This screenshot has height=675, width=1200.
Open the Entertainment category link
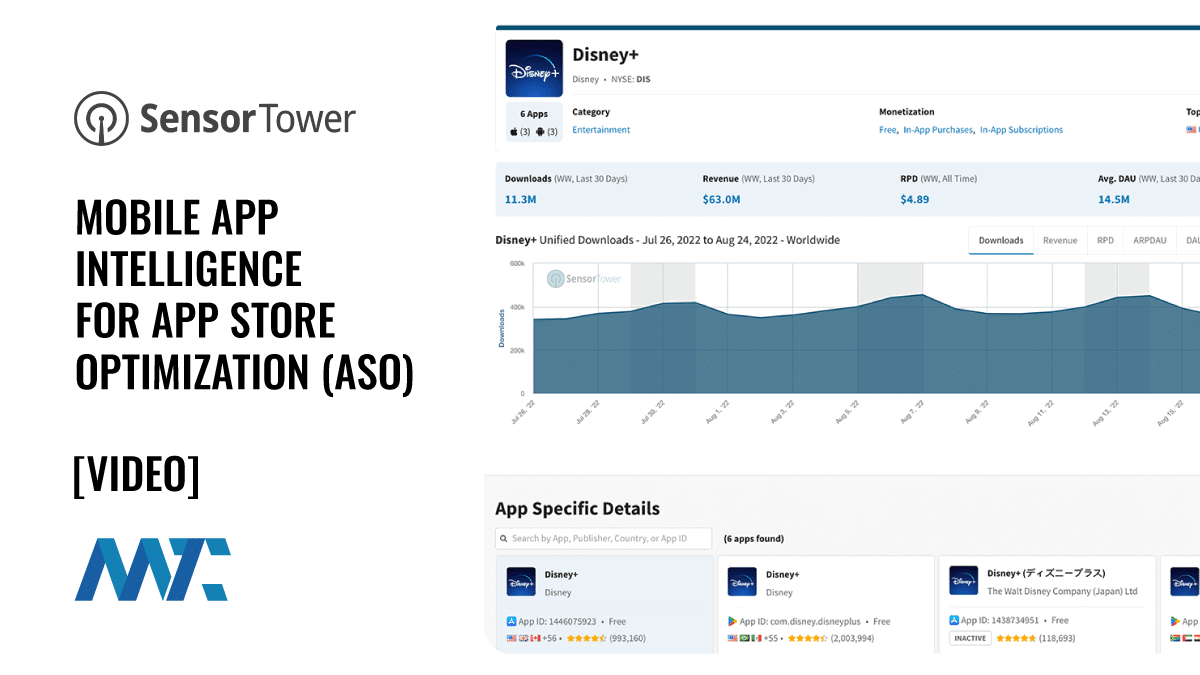[601, 130]
